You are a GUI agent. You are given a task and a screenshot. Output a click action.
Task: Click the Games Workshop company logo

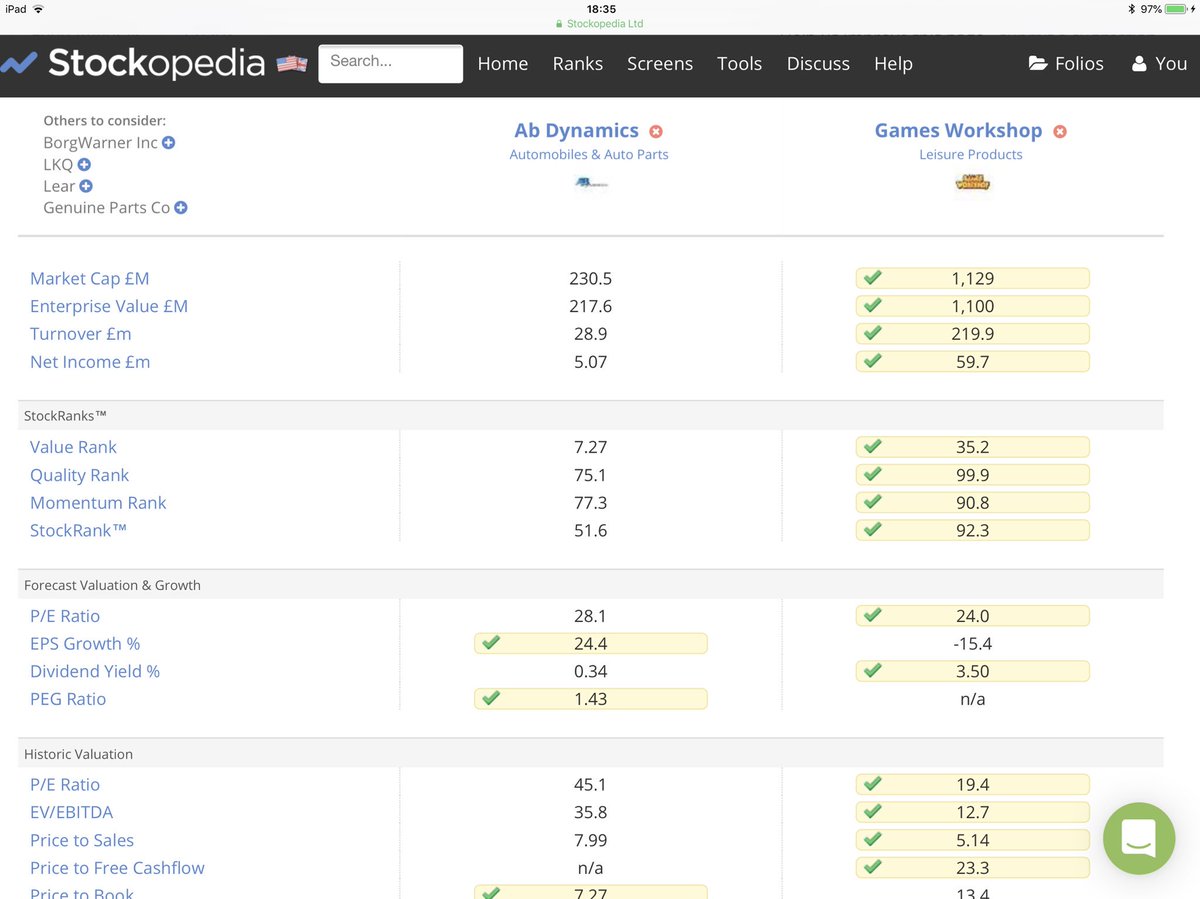pos(972,182)
